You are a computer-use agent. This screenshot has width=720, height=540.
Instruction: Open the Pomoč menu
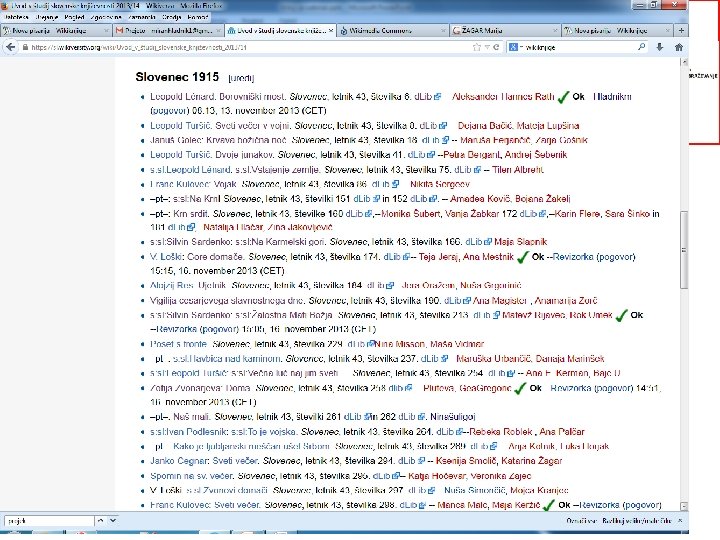tap(198, 17)
